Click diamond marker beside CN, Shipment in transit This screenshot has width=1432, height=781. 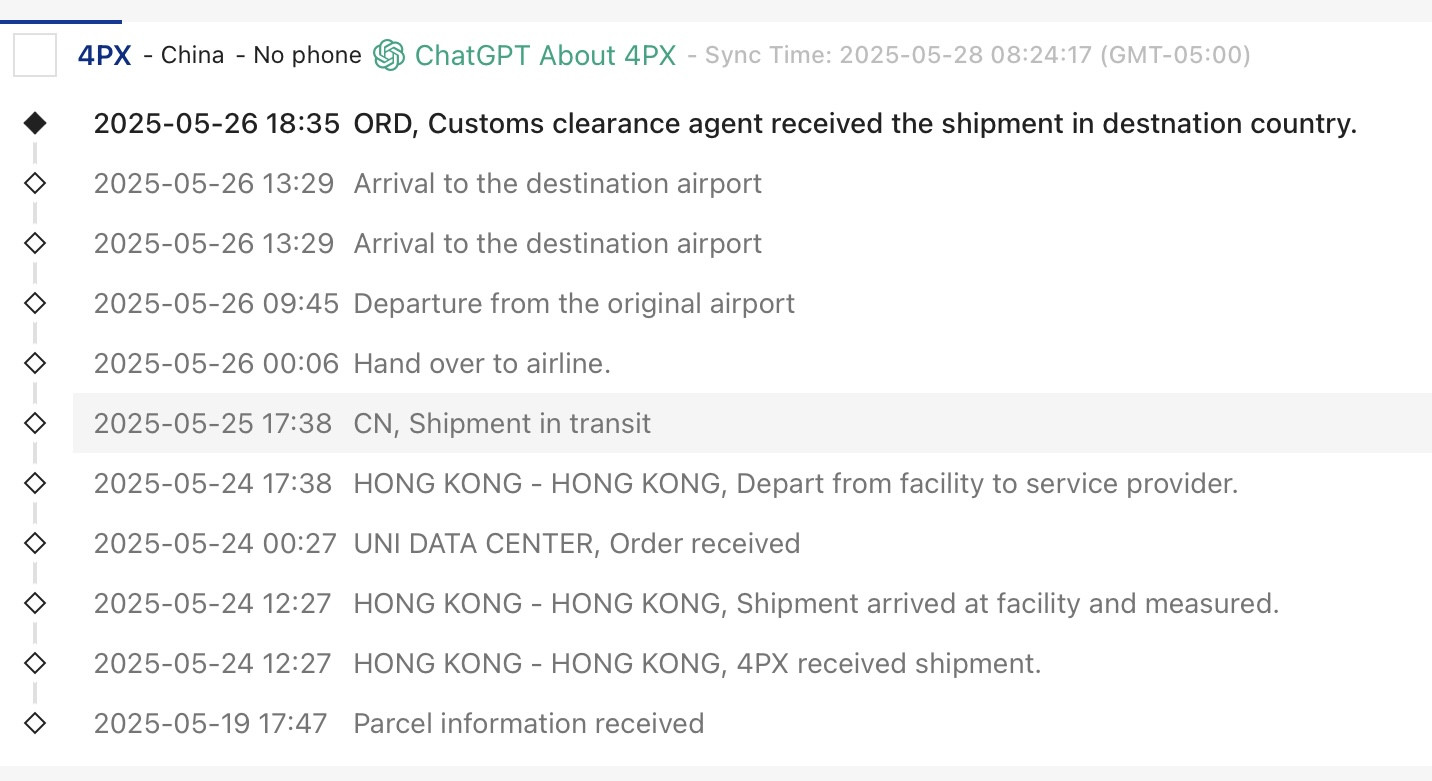coord(35,423)
